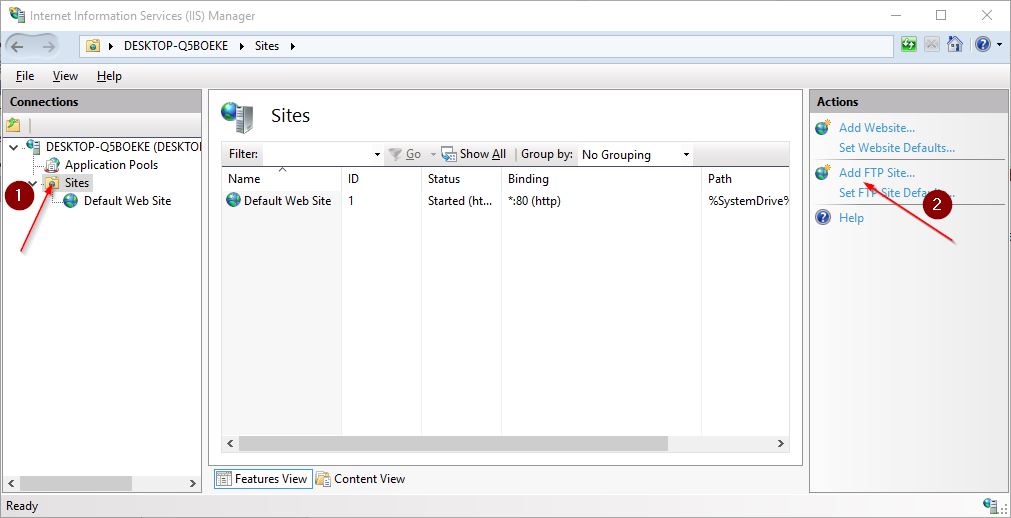Click the globe icon in Default Web Site row
This screenshot has width=1011, height=518.
233,200
